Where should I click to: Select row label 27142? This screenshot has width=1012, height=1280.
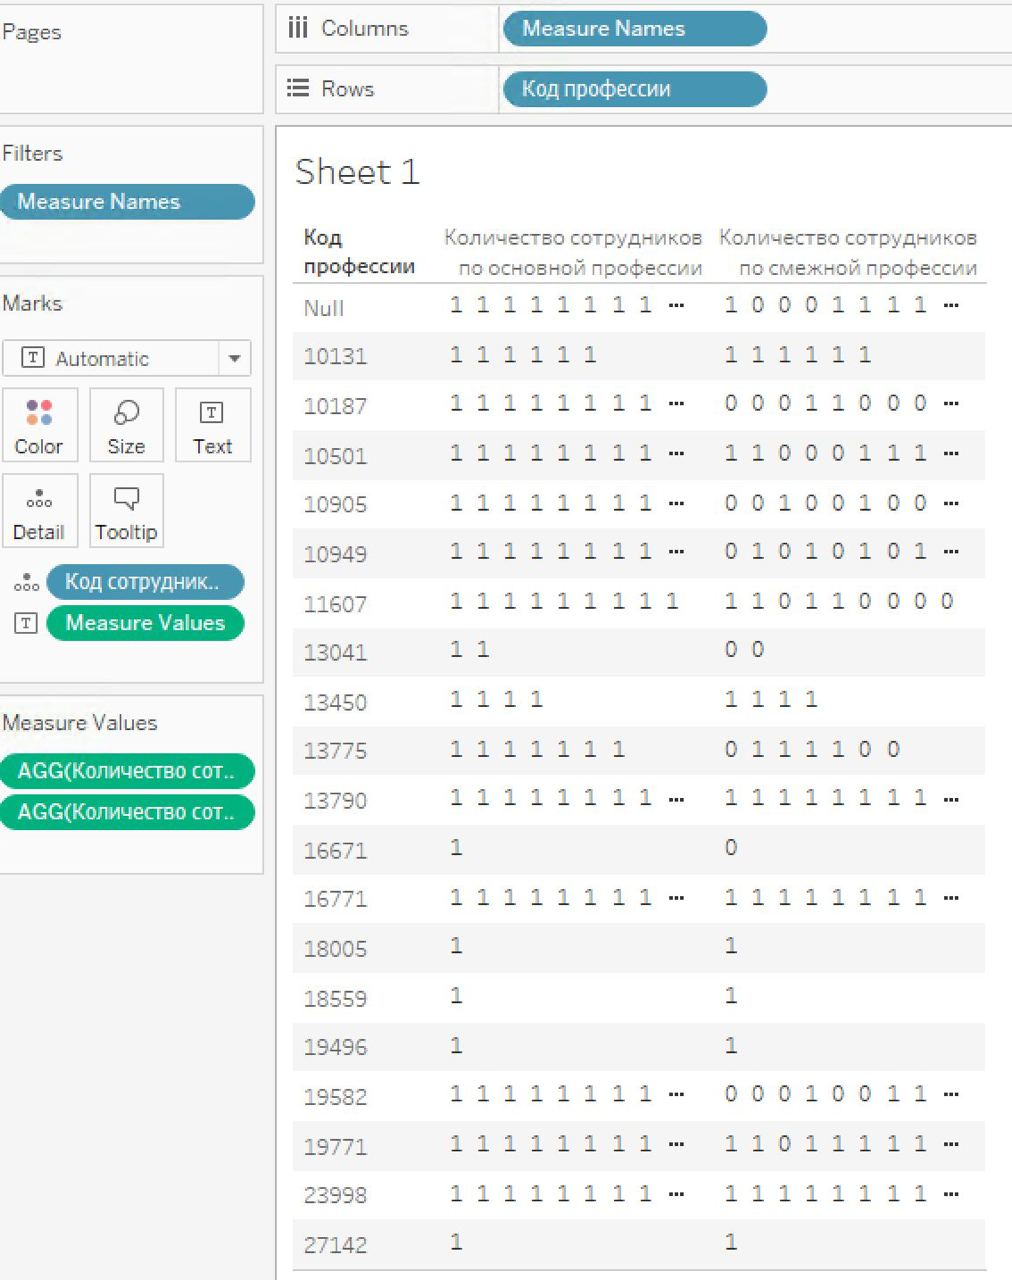tap(335, 1245)
